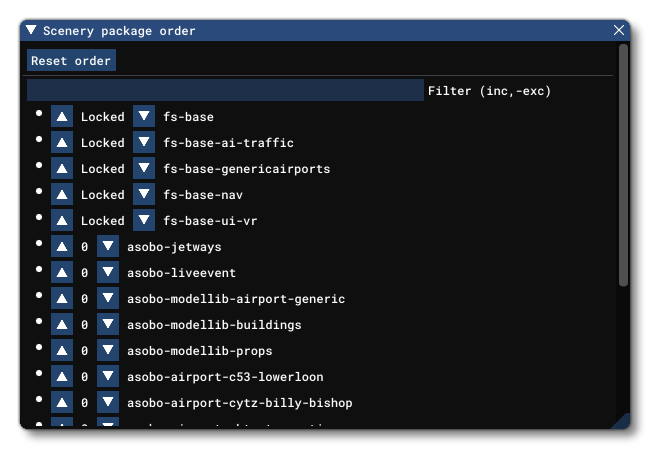Collapse the Scenery package order window

[x=31, y=31]
